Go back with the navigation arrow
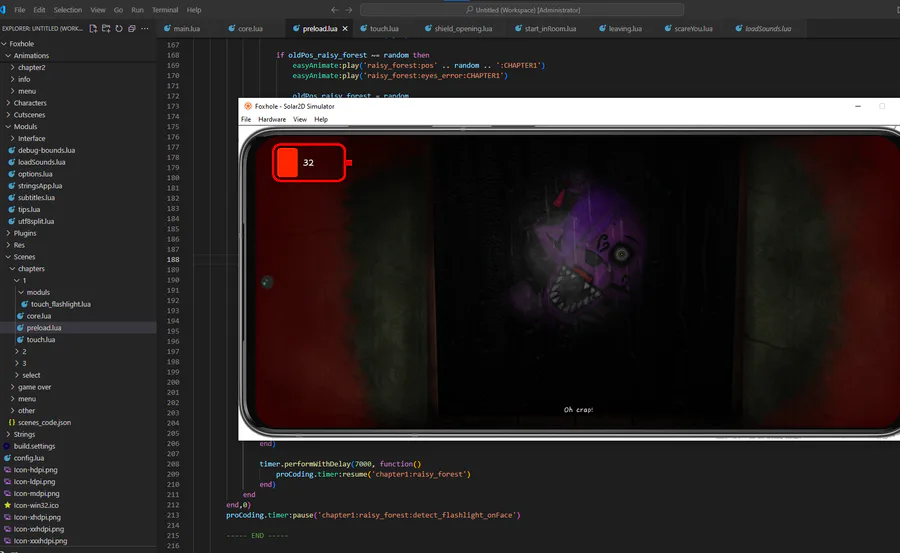Viewport: 900px width, 553px height. (x=335, y=10)
